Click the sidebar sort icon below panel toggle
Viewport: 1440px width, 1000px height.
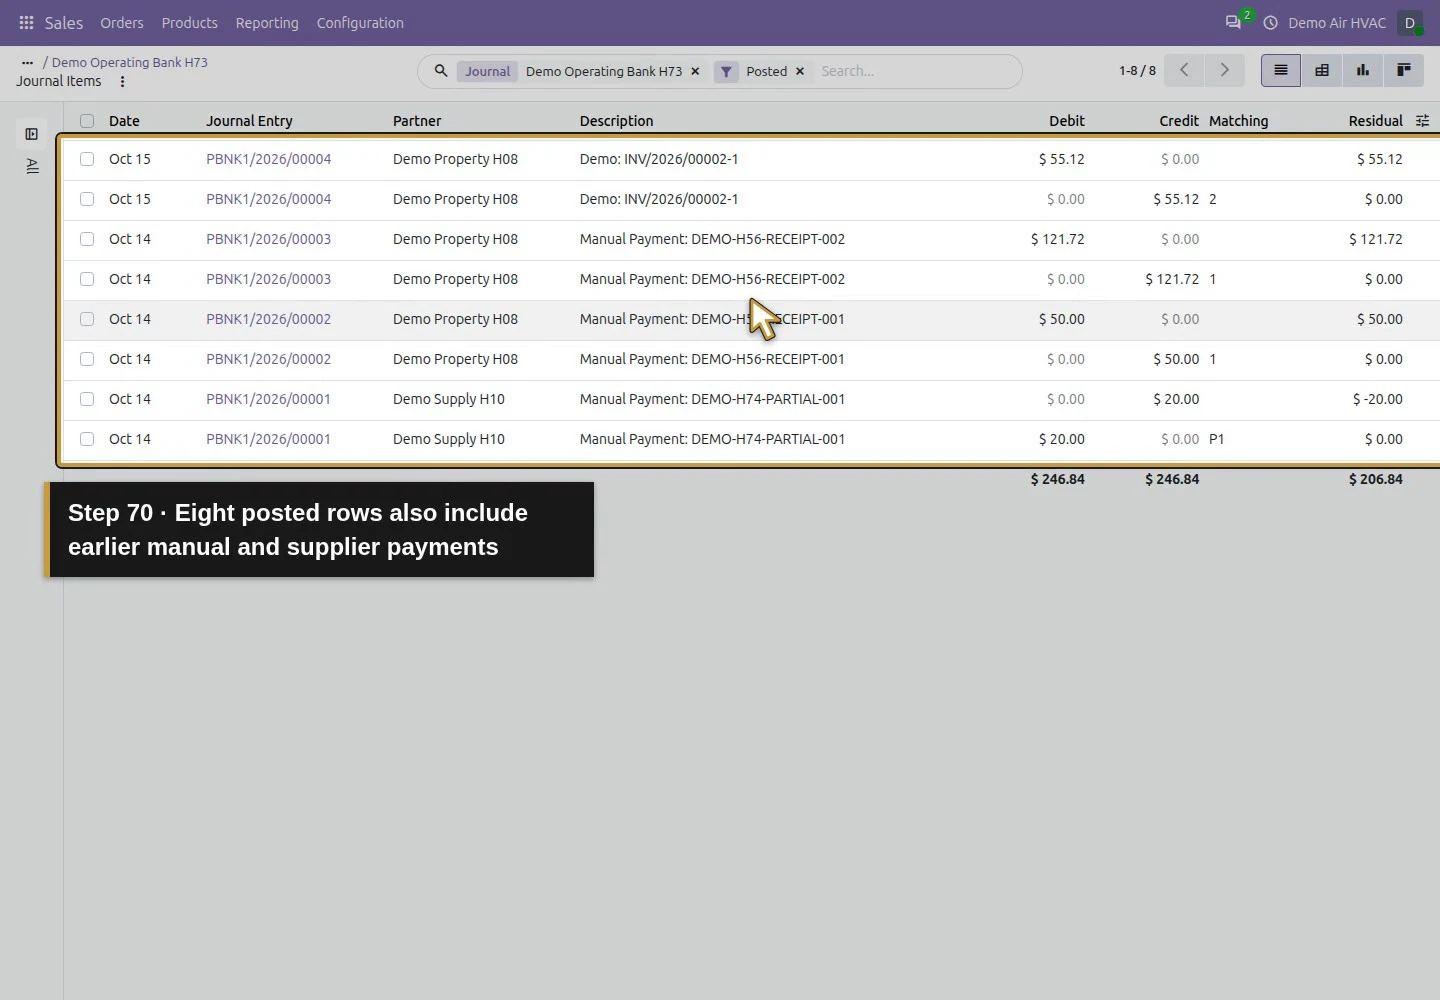coord(32,166)
